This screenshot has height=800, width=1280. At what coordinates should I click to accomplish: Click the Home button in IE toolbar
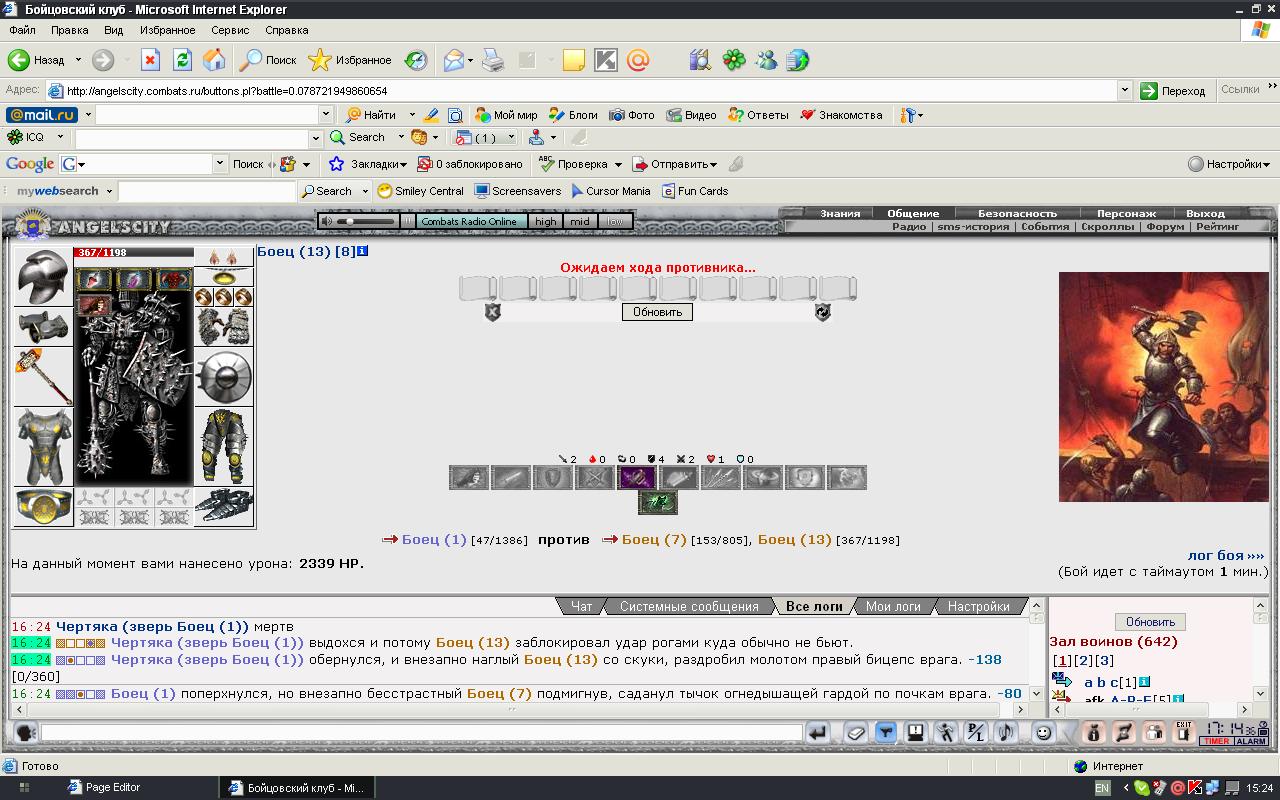214,60
